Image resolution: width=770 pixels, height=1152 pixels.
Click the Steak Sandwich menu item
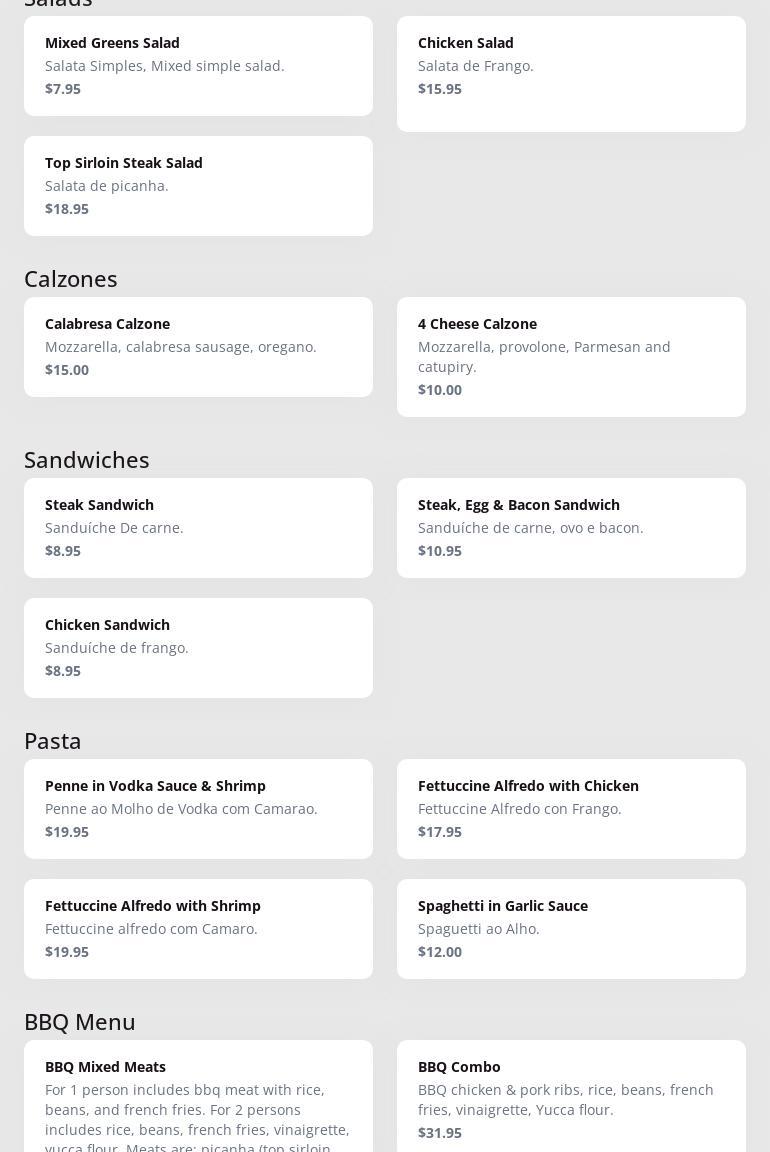[x=198, y=528]
